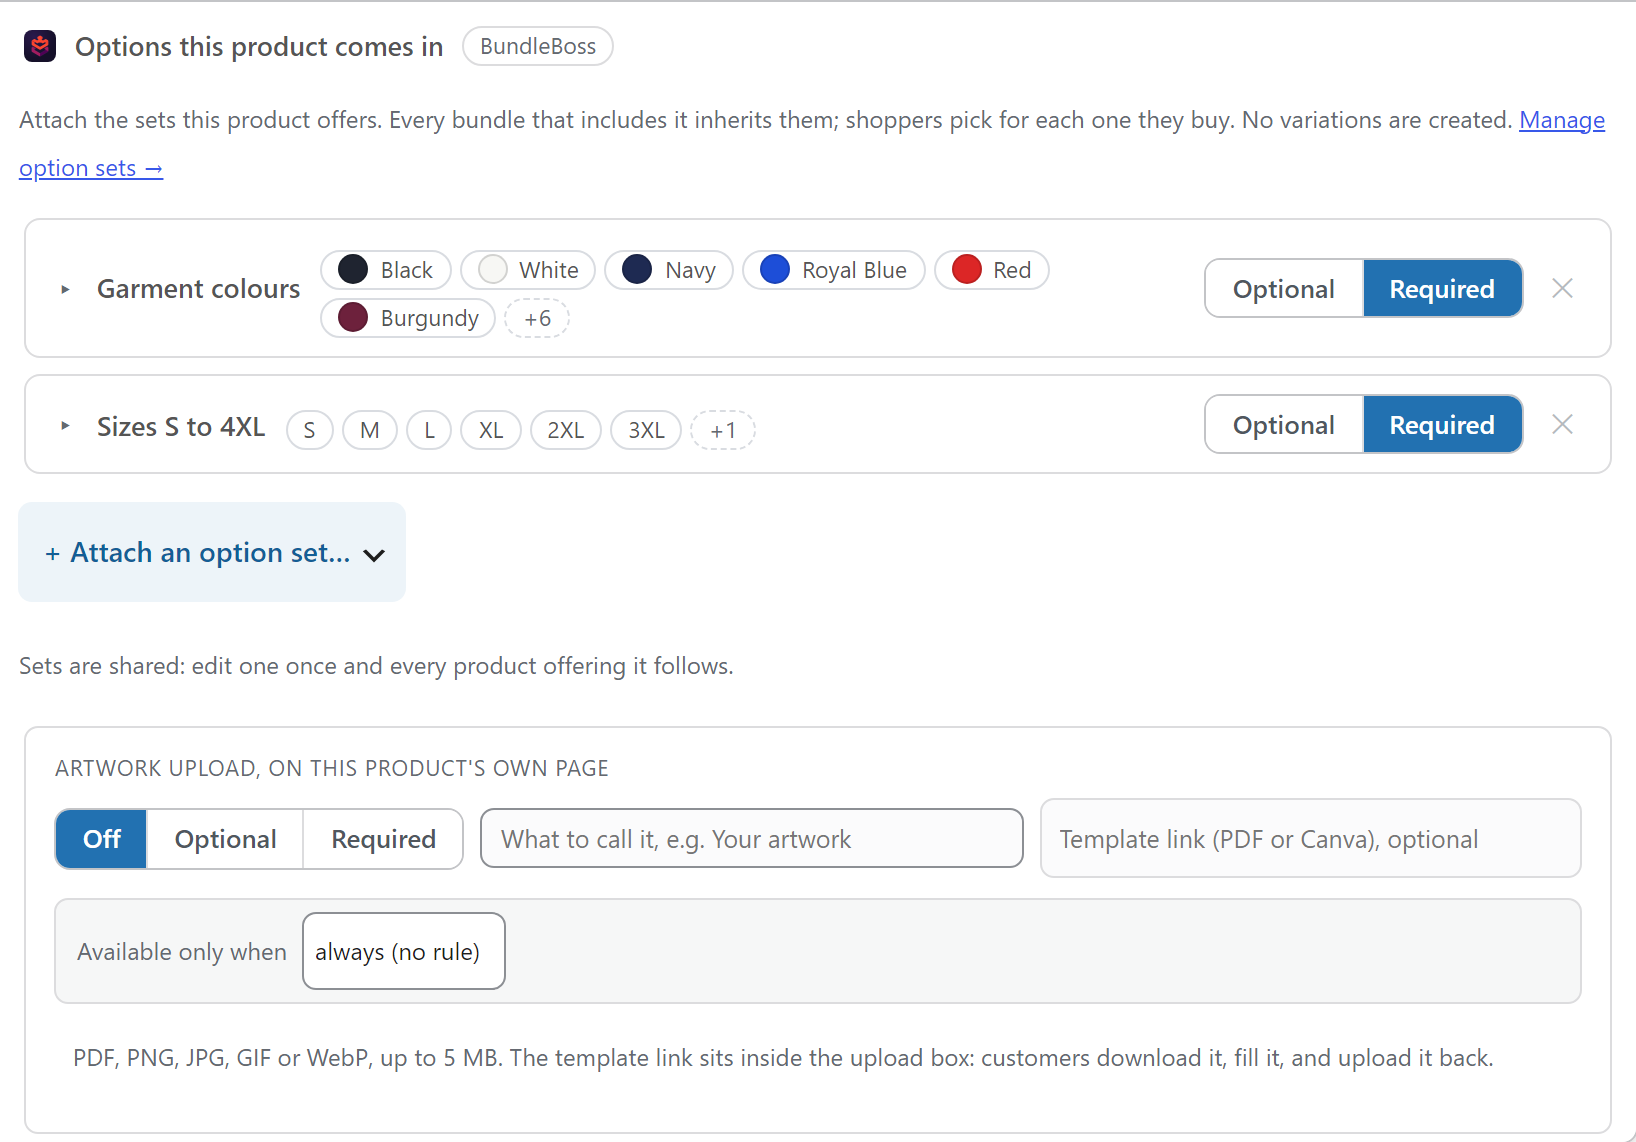Expand the Garment colours set arrow

coord(65,289)
